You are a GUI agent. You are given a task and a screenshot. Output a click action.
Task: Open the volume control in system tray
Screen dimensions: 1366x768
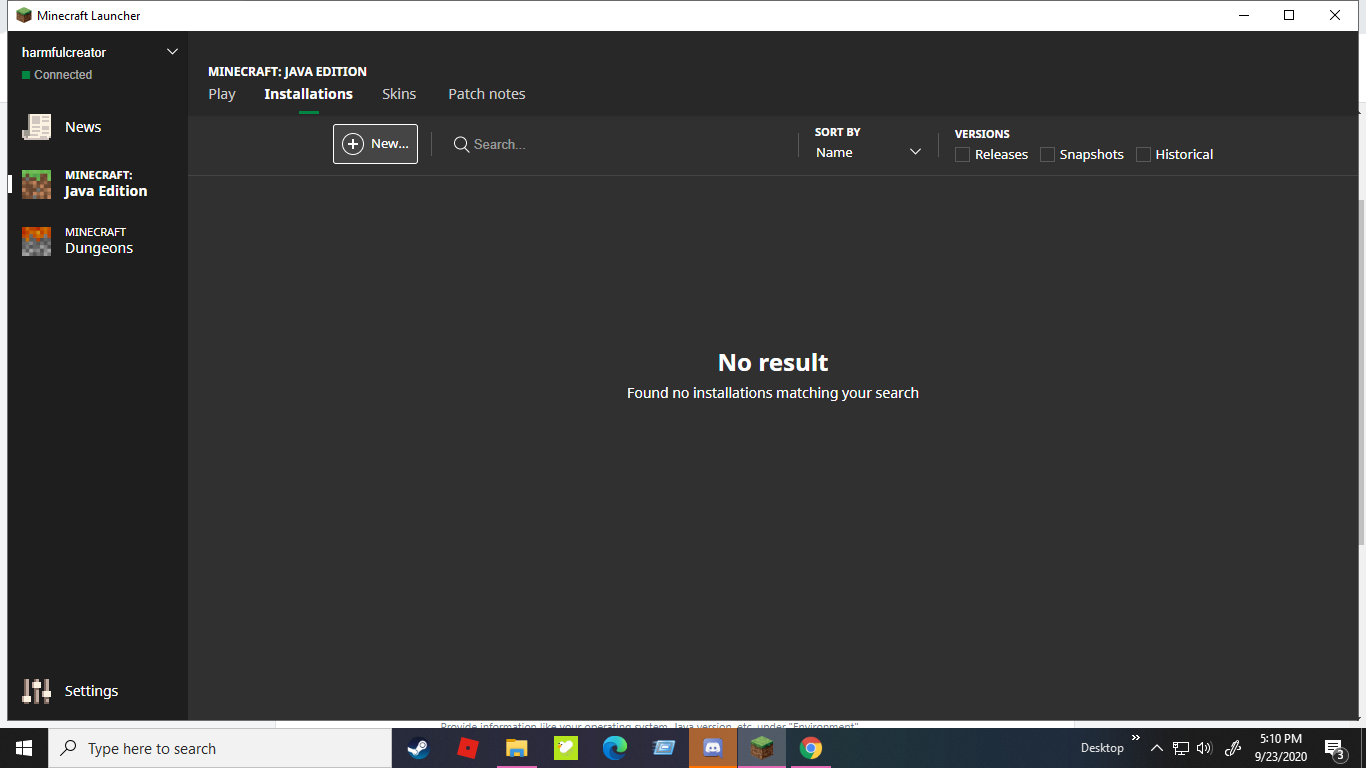(x=1204, y=748)
